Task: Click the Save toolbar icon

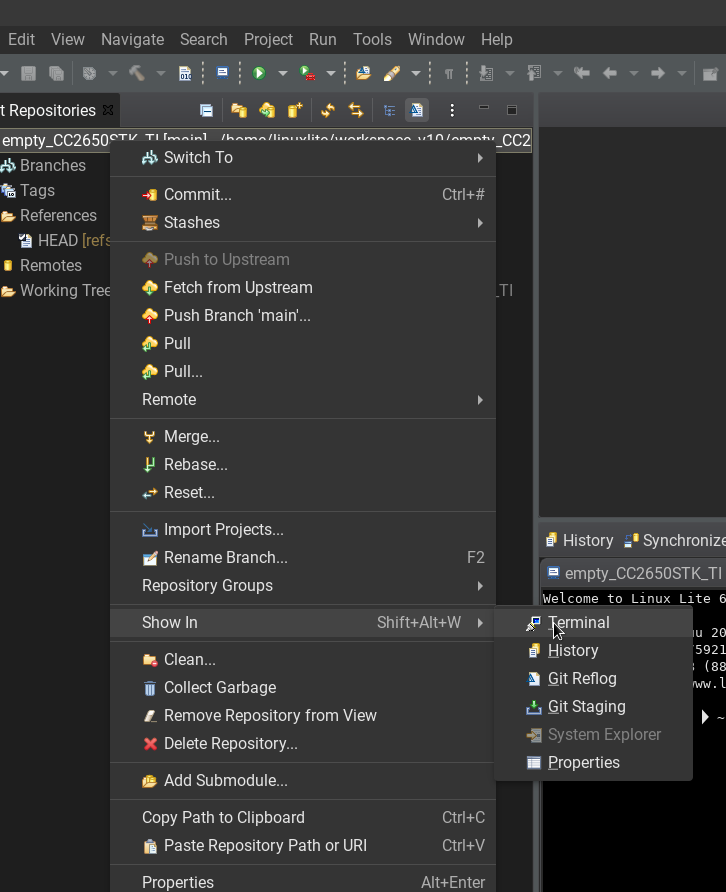Action: pos(28,73)
